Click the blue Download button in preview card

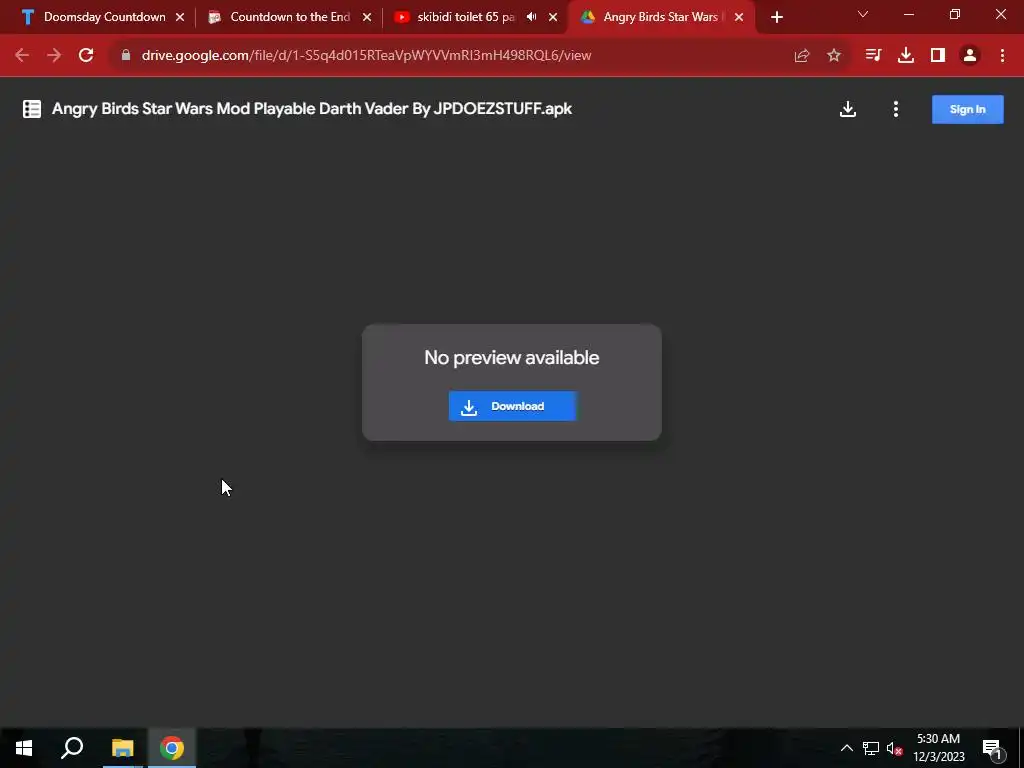tap(513, 406)
